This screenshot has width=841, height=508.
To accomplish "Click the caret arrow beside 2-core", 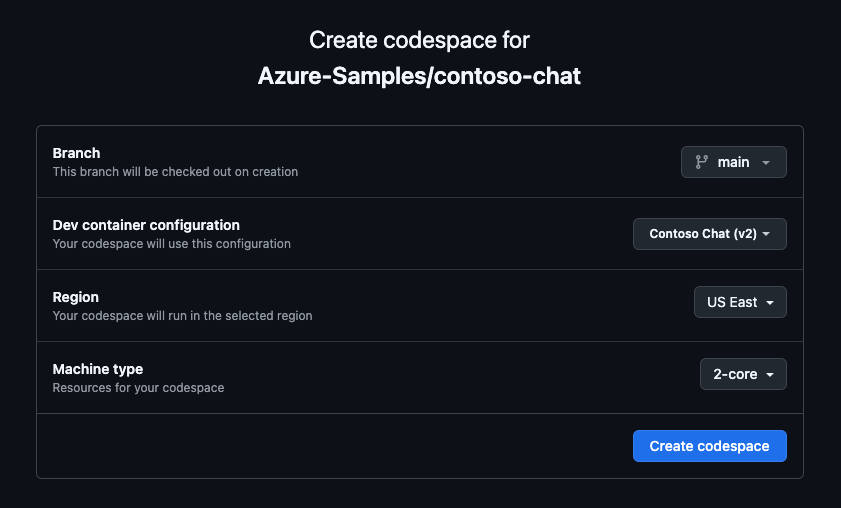I will click(x=770, y=375).
